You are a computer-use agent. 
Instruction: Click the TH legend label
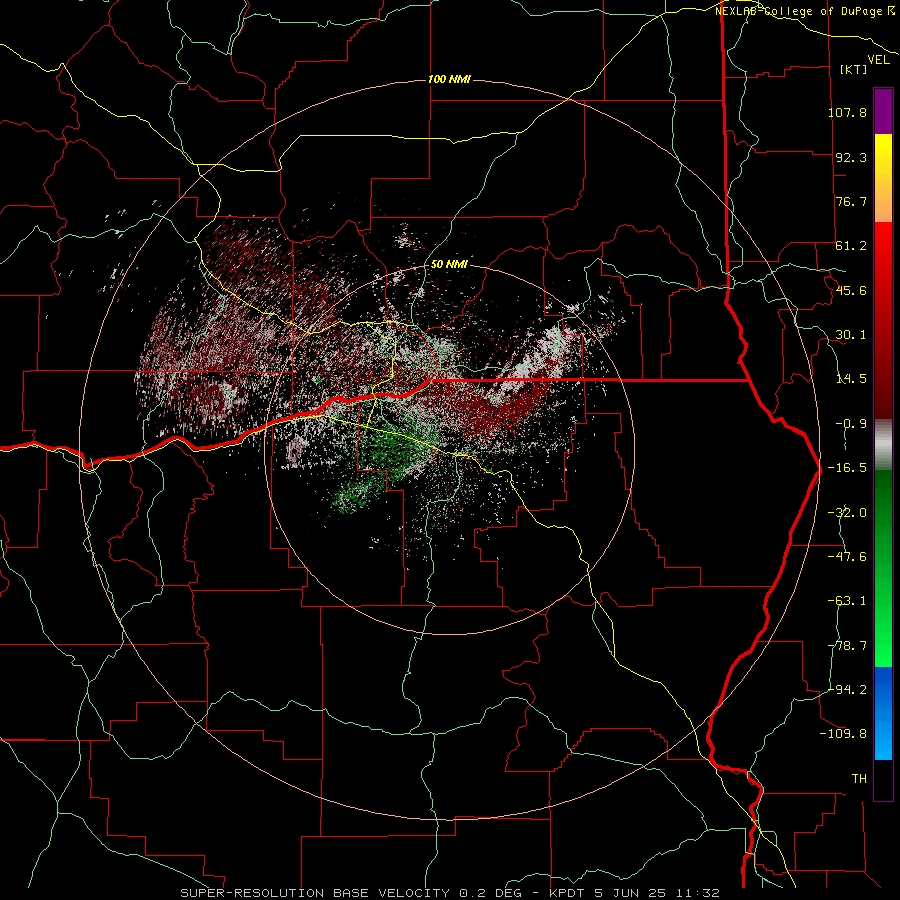(x=859, y=778)
